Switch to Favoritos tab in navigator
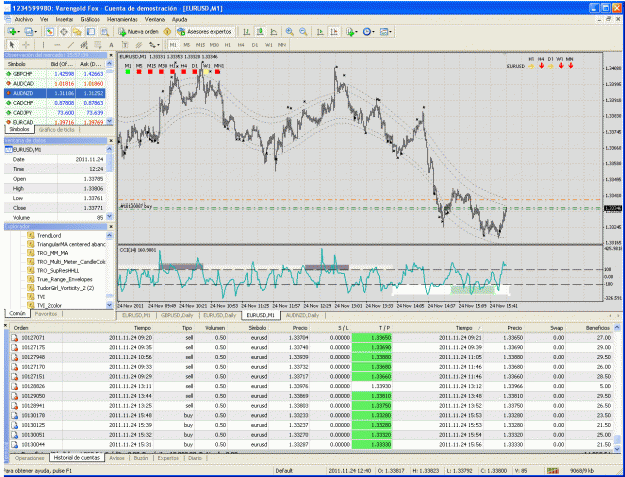The height and width of the screenshot is (477, 625). click(46, 314)
